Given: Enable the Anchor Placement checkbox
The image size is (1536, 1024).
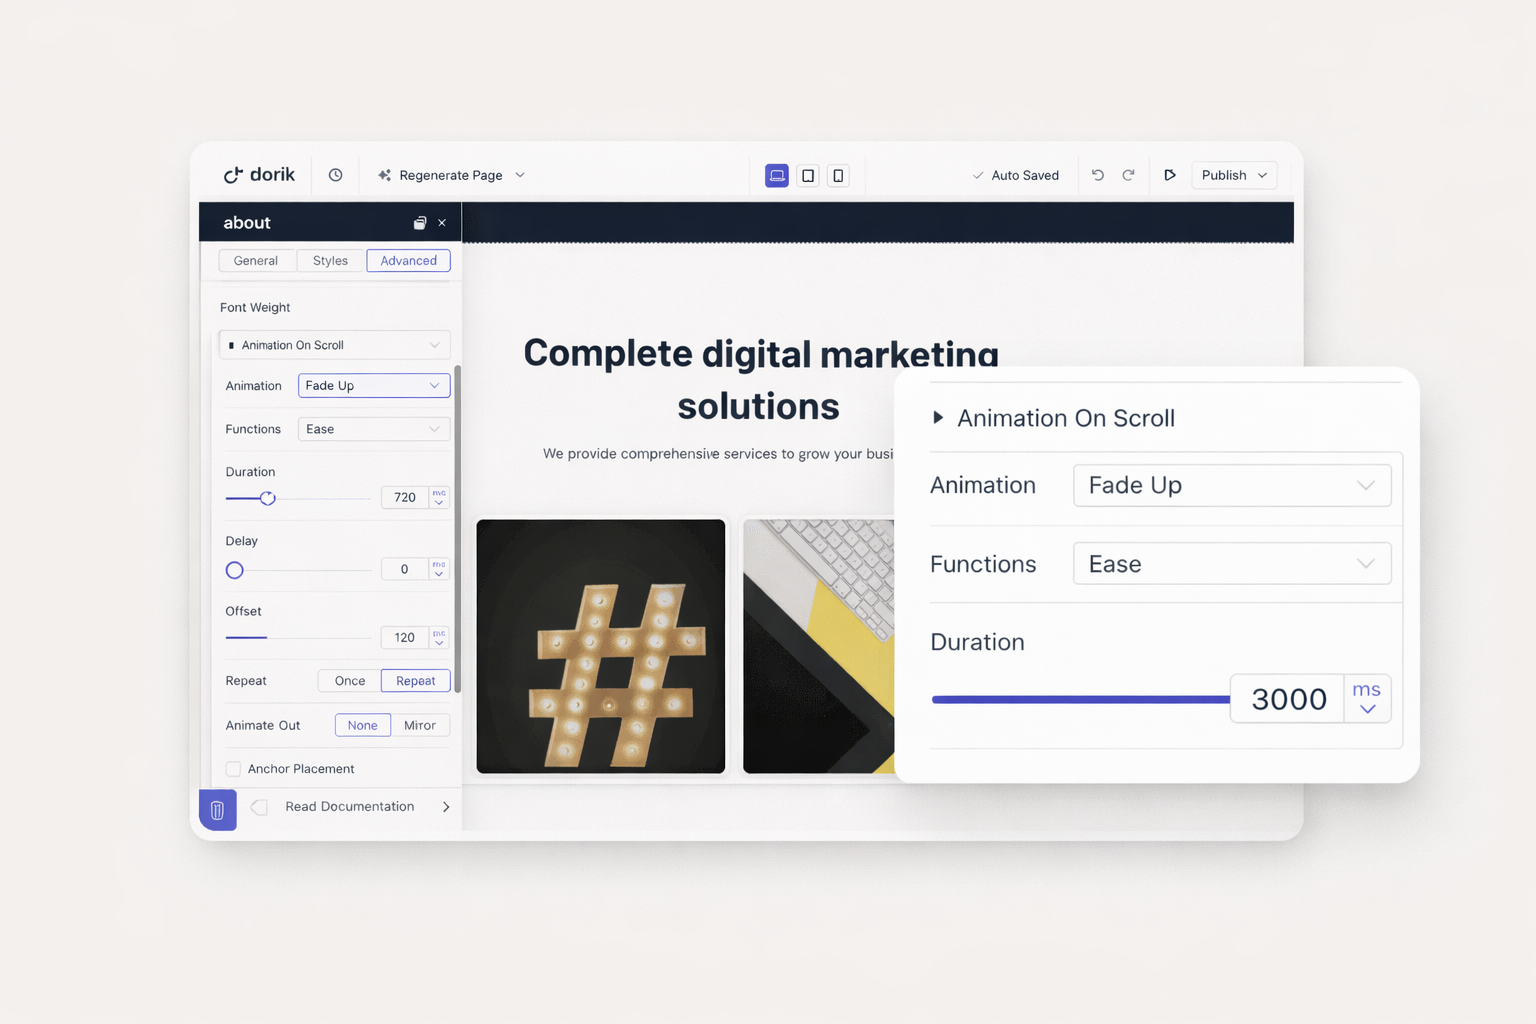Looking at the screenshot, I should tap(233, 769).
